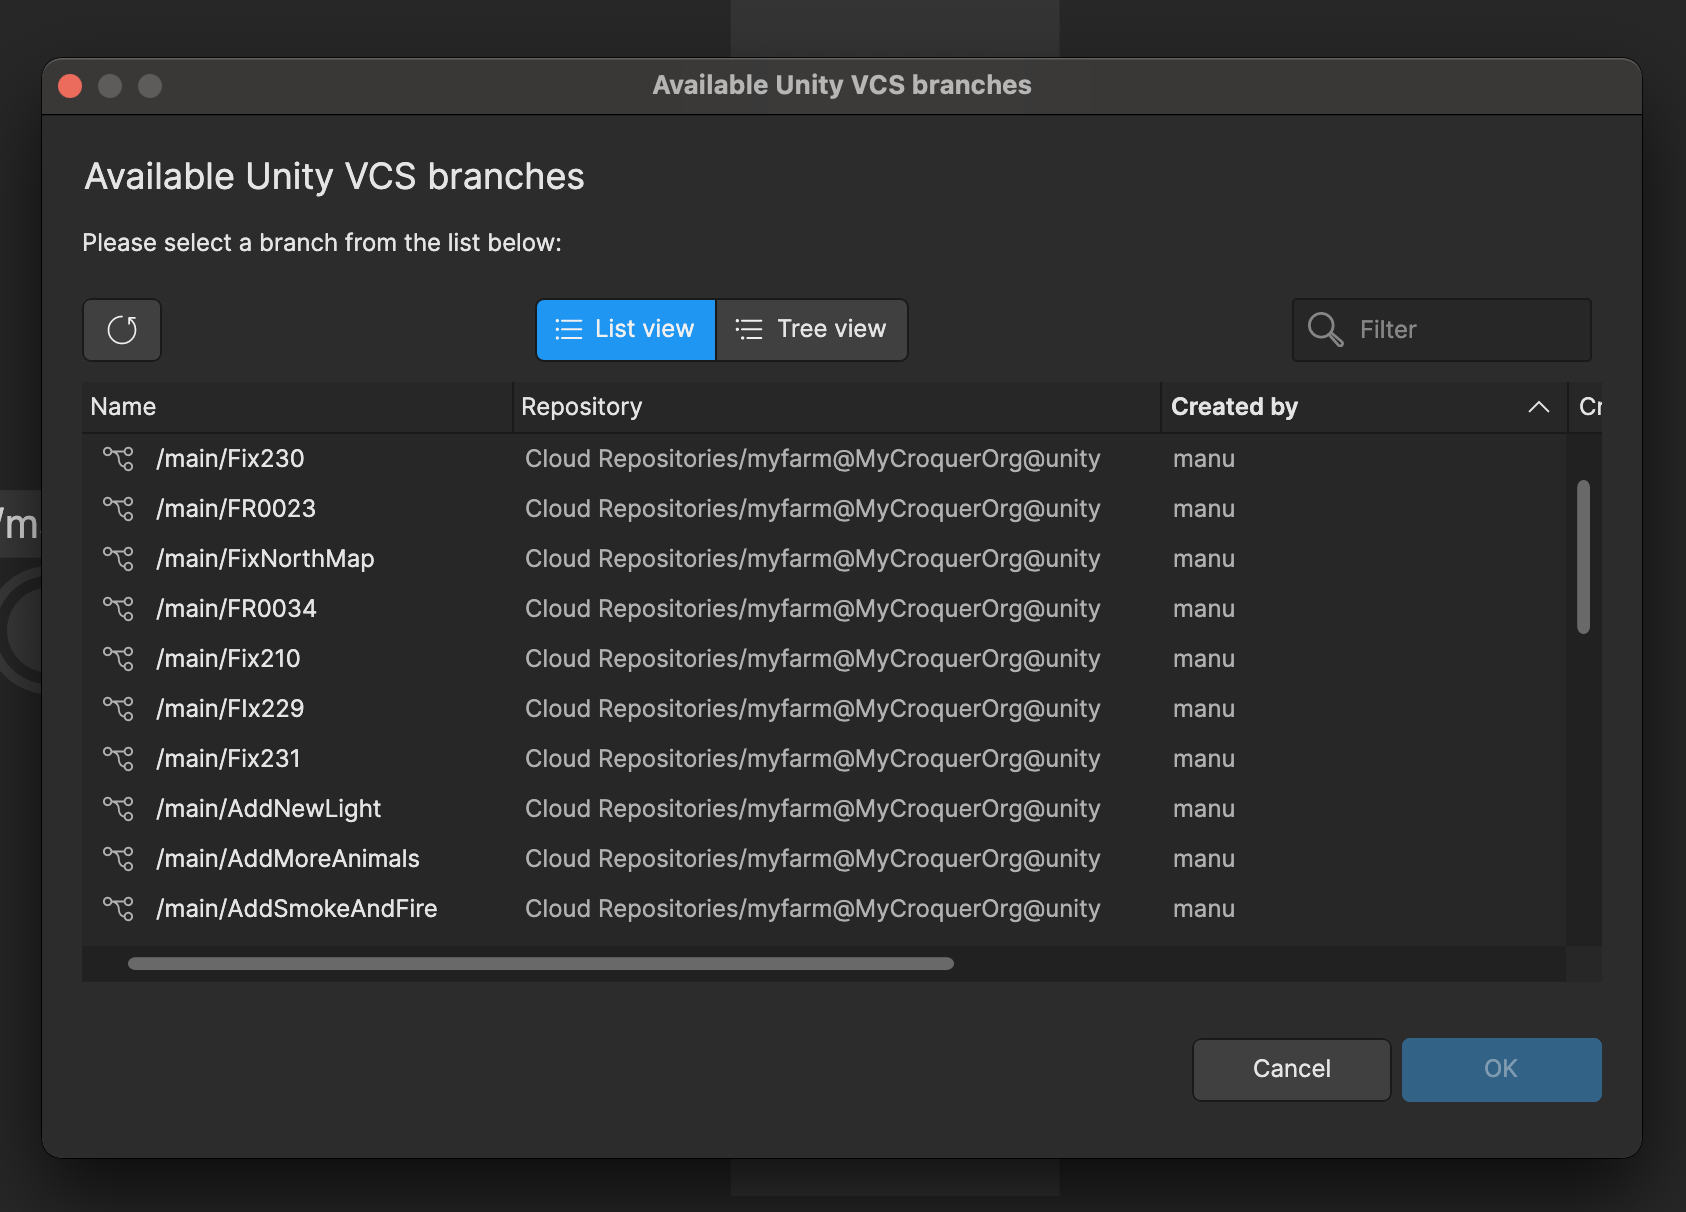Confirm selection with the OK button

[x=1500, y=1069]
